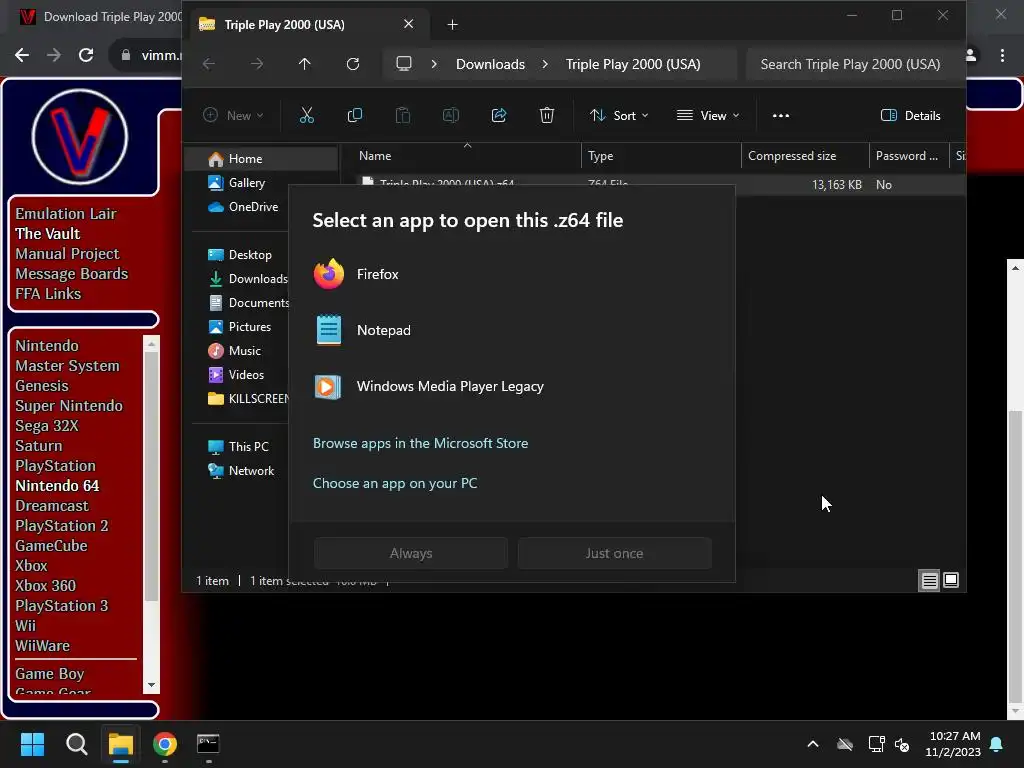This screenshot has height=768, width=1024.
Task: Click the Always button
Action: [411, 553]
